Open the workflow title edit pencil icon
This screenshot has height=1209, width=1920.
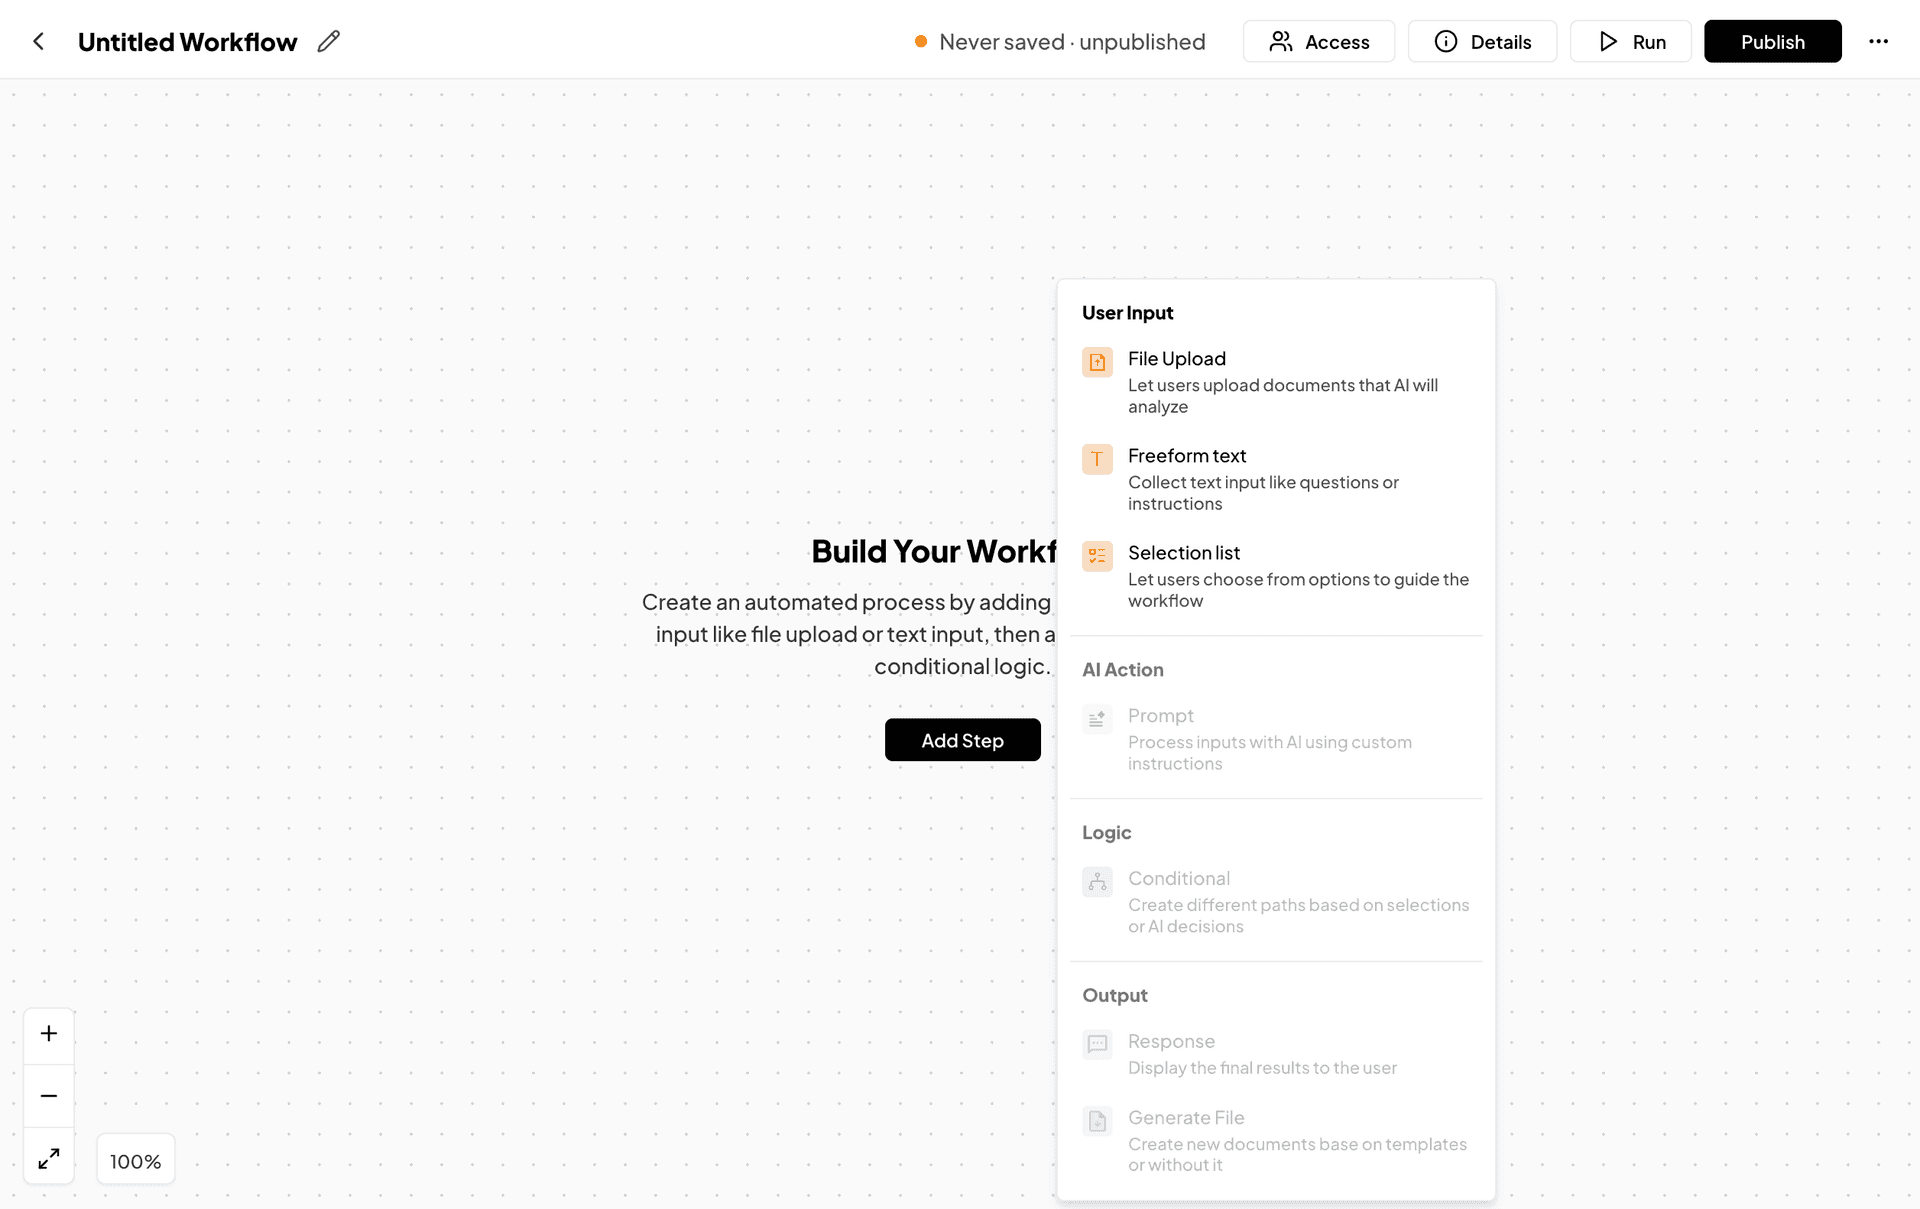pos(328,41)
